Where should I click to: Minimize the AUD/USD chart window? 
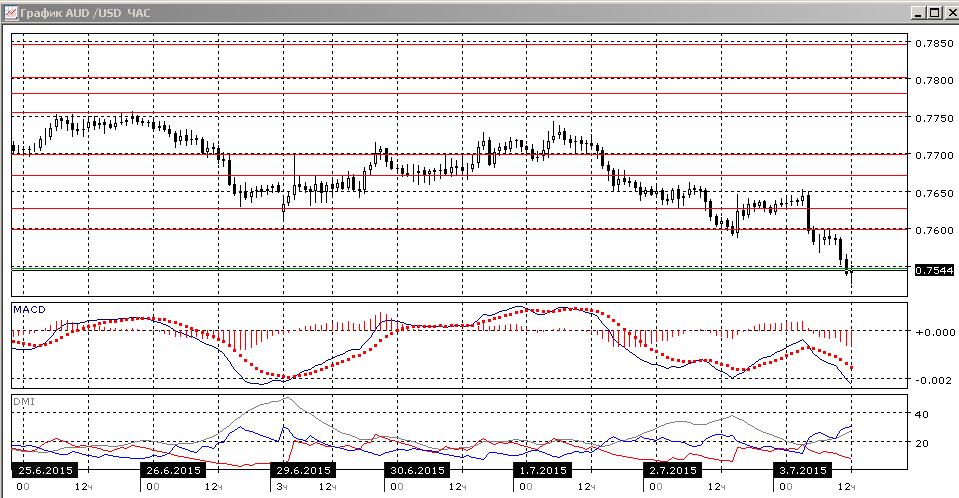tap(918, 12)
